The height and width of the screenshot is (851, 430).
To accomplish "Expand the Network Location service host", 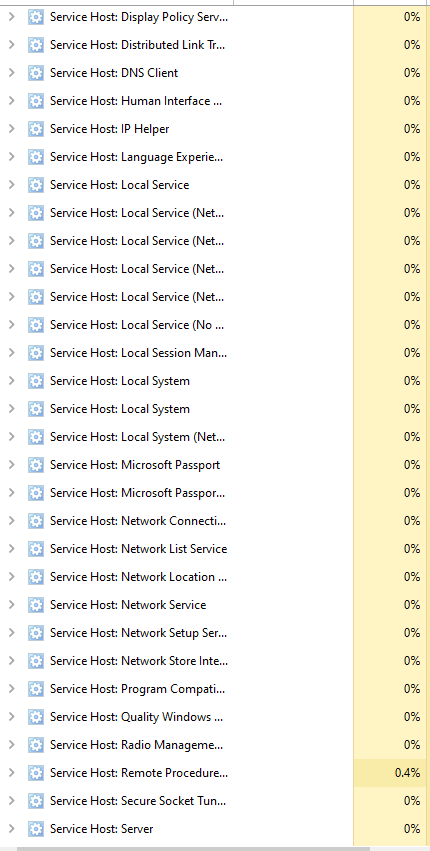I will [11, 577].
